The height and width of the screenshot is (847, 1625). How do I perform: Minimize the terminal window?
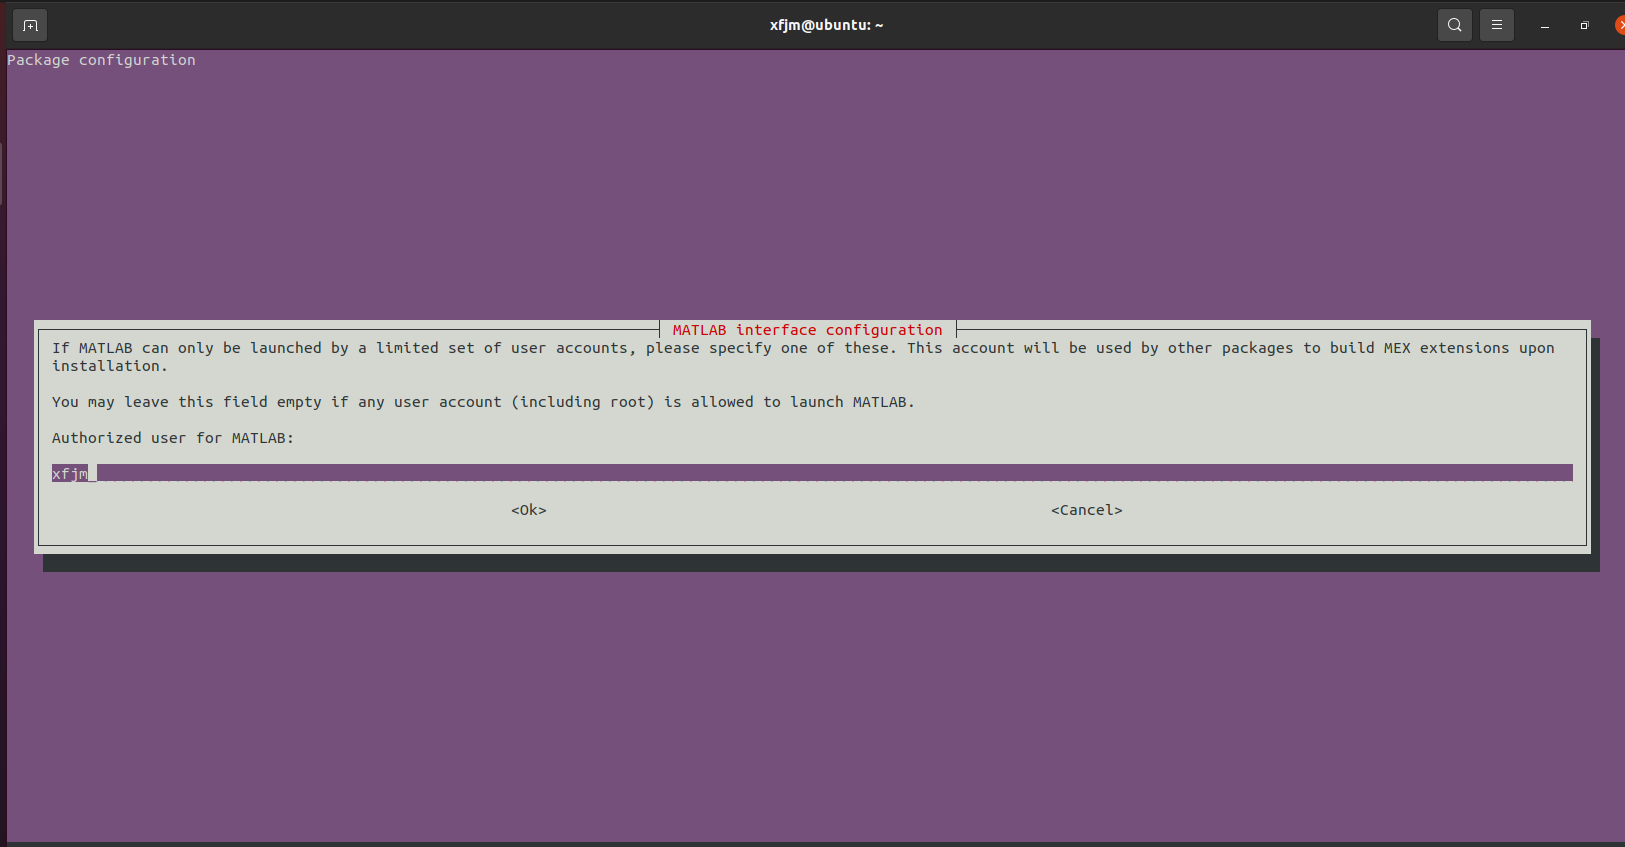click(x=1545, y=26)
